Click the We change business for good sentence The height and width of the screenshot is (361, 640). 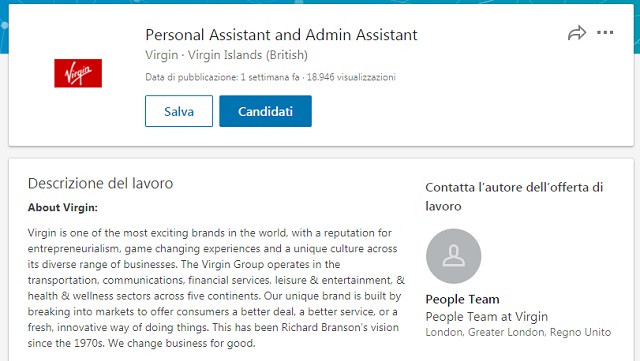click(182, 343)
